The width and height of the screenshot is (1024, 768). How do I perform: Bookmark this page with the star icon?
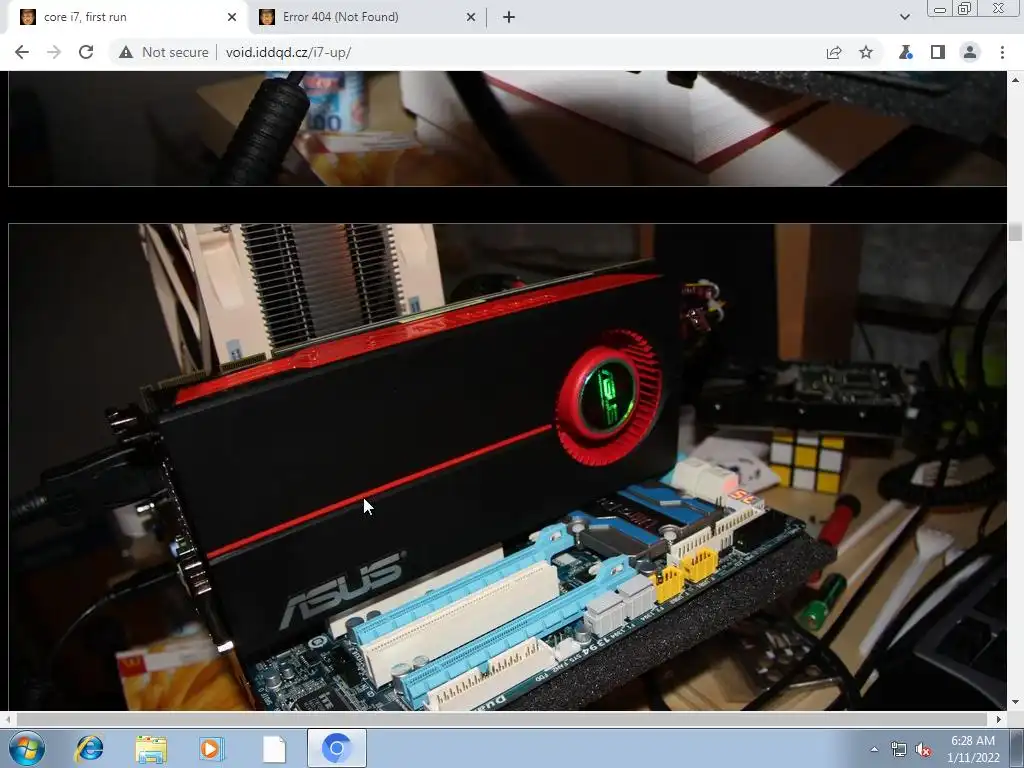(x=866, y=52)
